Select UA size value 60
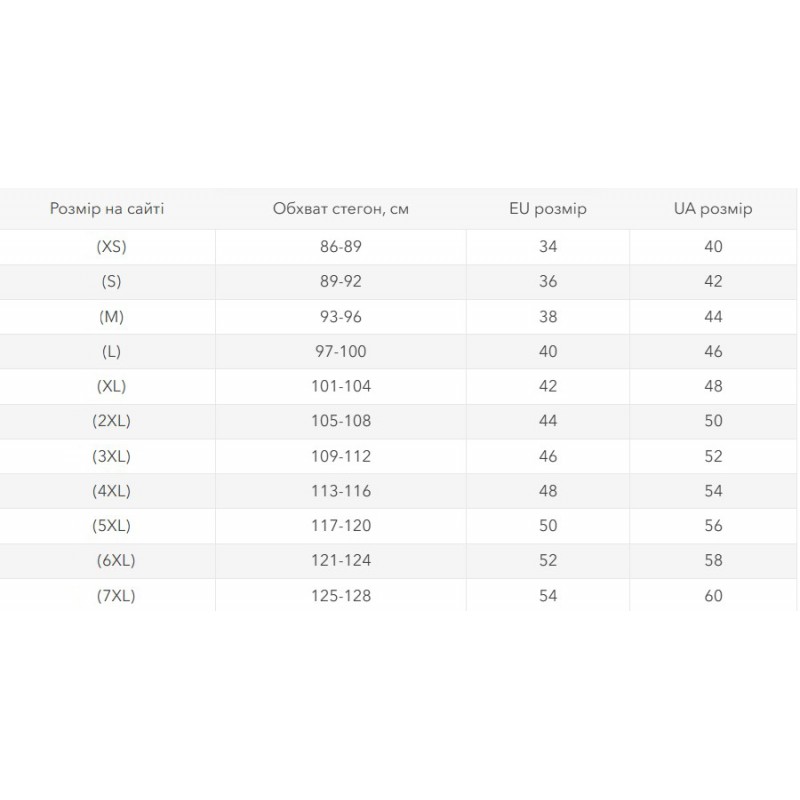 [713, 596]
